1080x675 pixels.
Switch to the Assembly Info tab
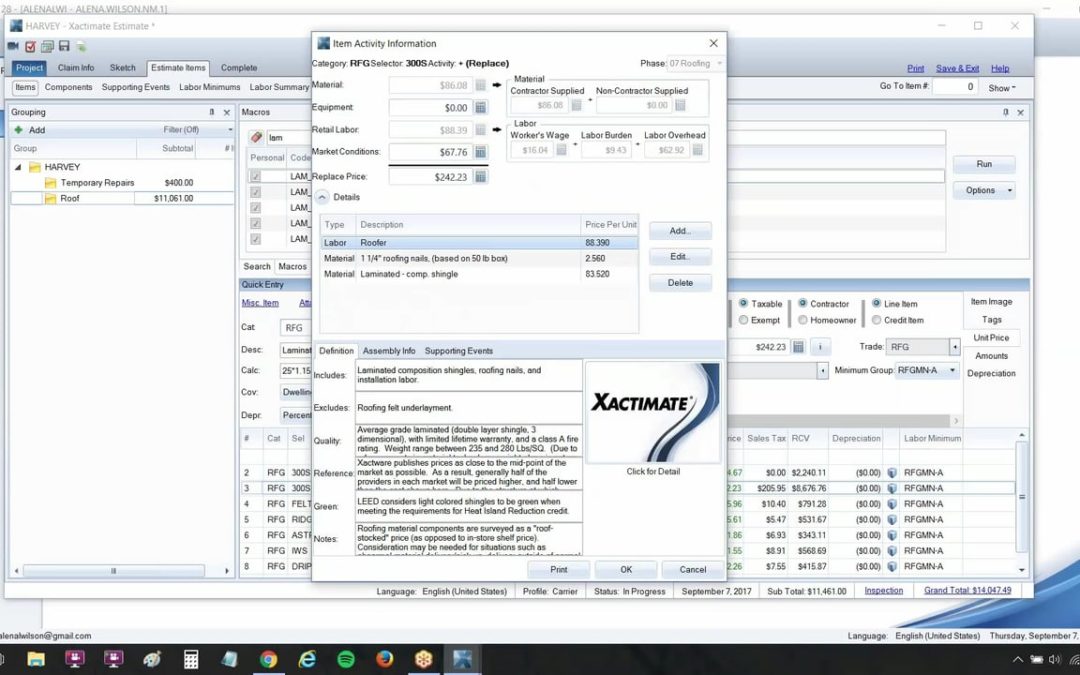[389, 351]
